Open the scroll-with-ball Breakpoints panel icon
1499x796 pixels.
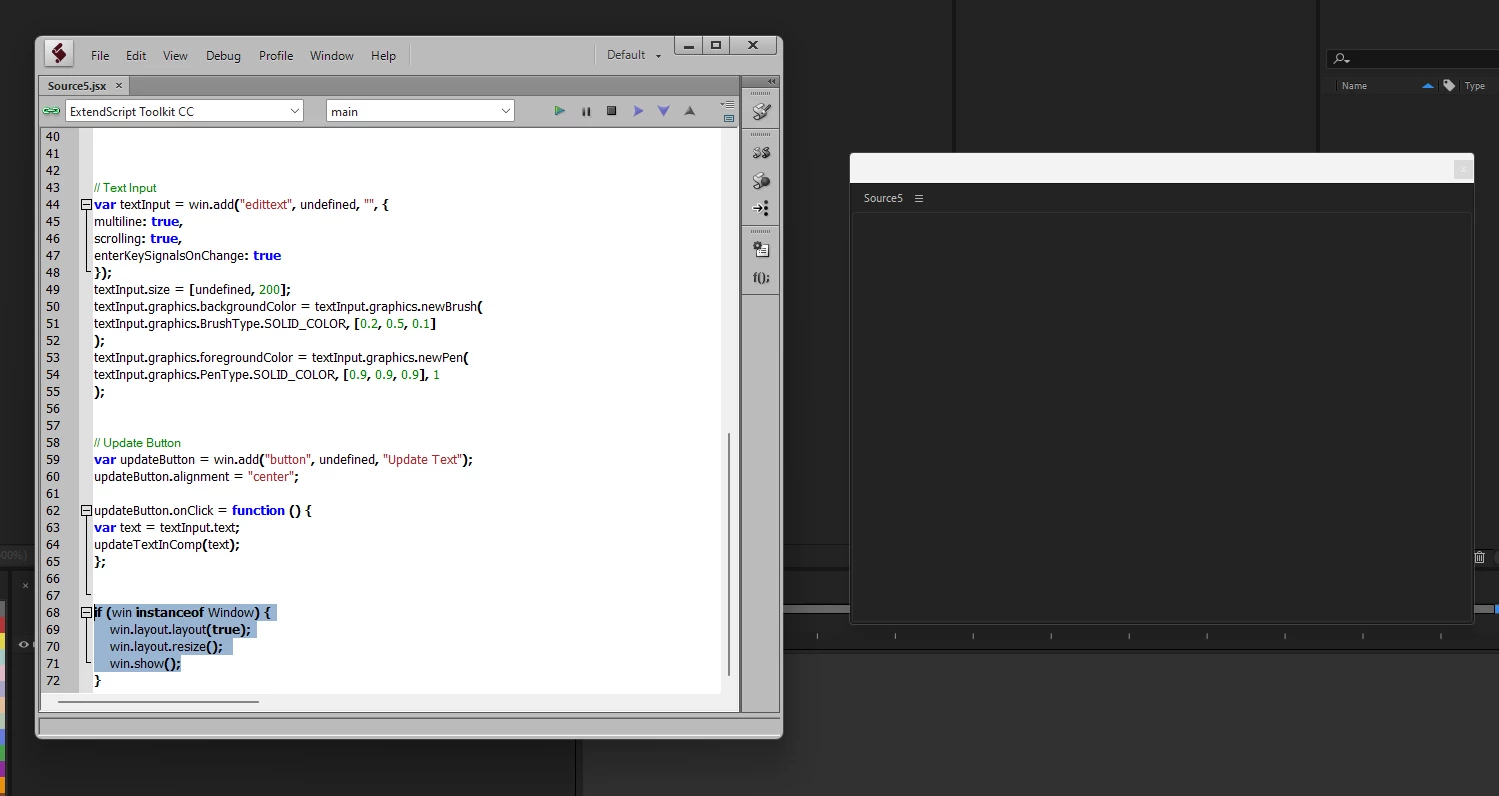pyautogui.click(x=761, y=181)
